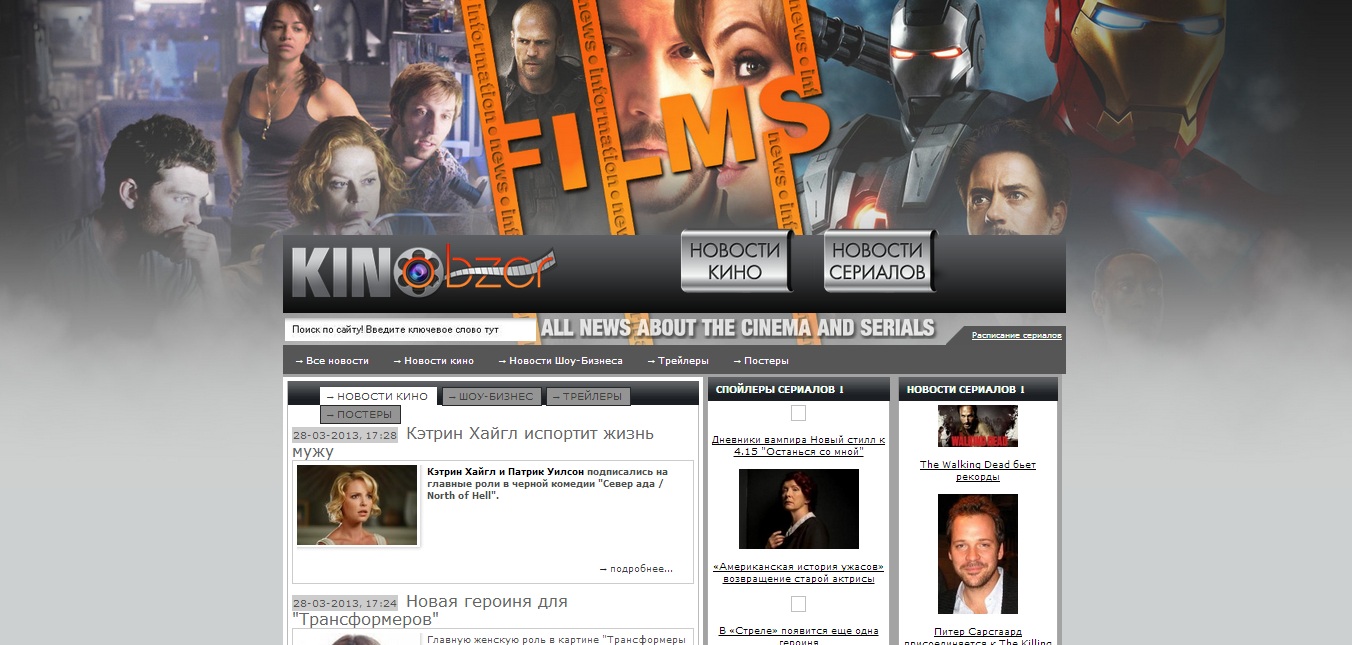
Task: Switch to the ПОСТЕРЫ content tab
Action: [x=360, y=415]
